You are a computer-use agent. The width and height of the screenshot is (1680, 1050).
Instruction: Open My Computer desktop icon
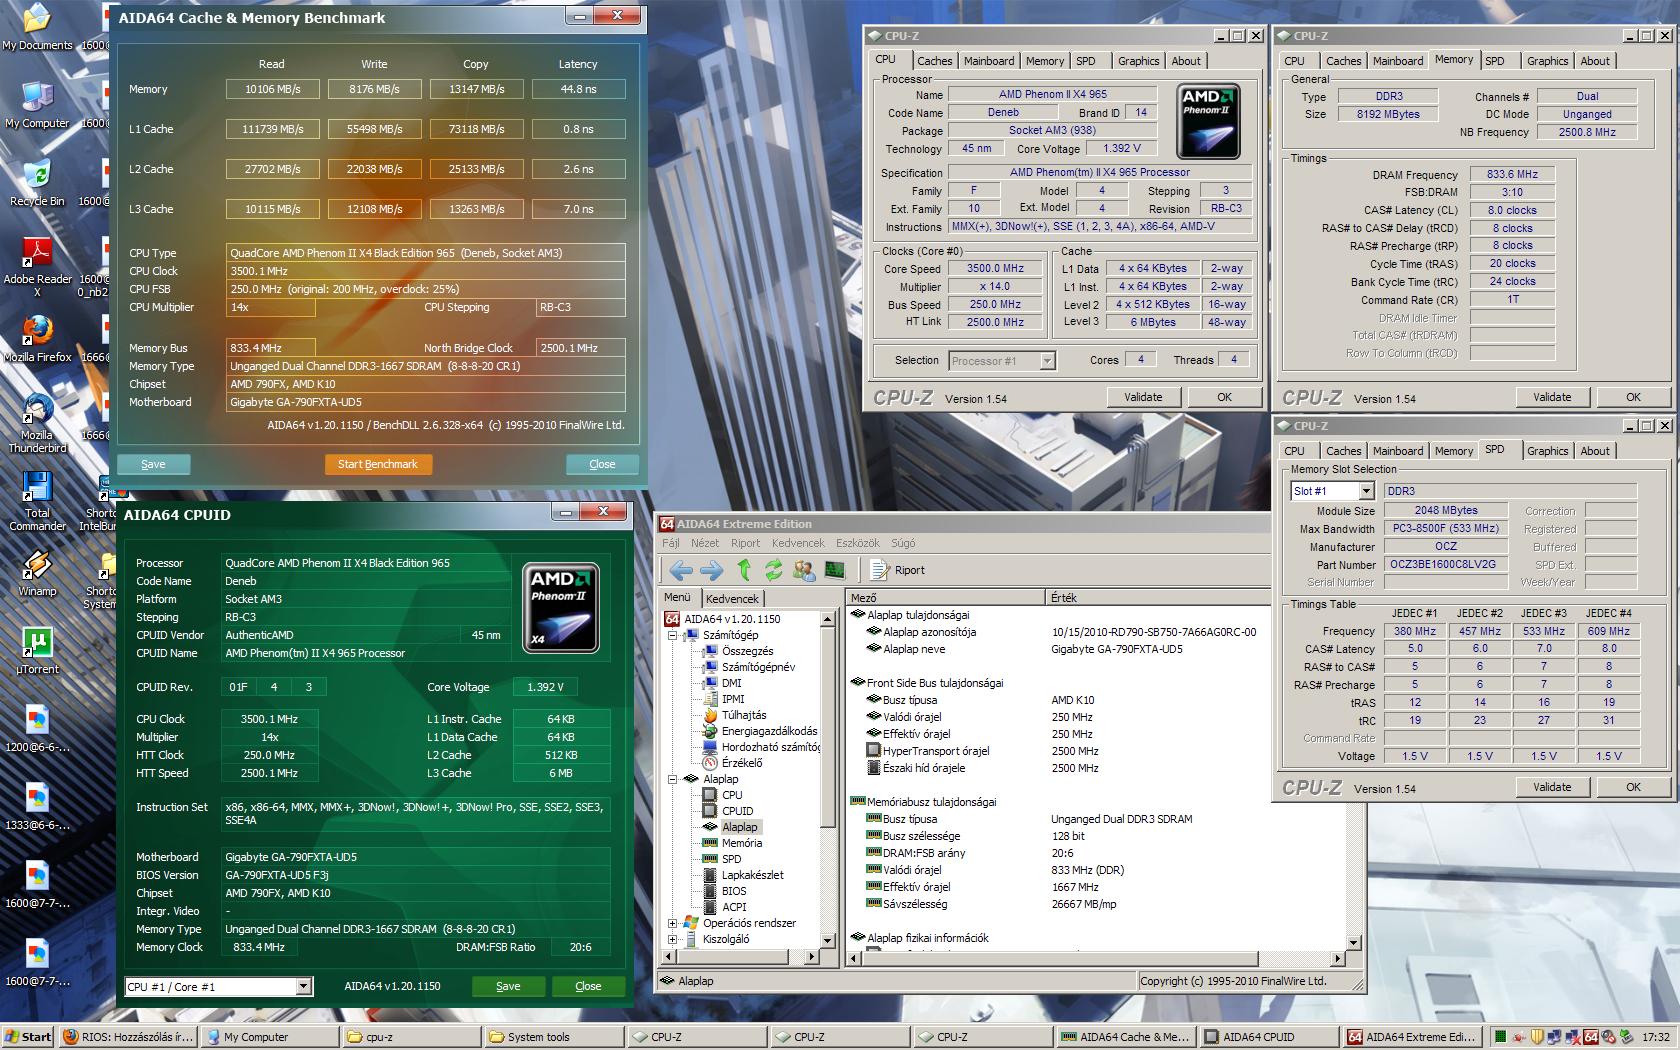pyautogui.click(x=37, y=105)
